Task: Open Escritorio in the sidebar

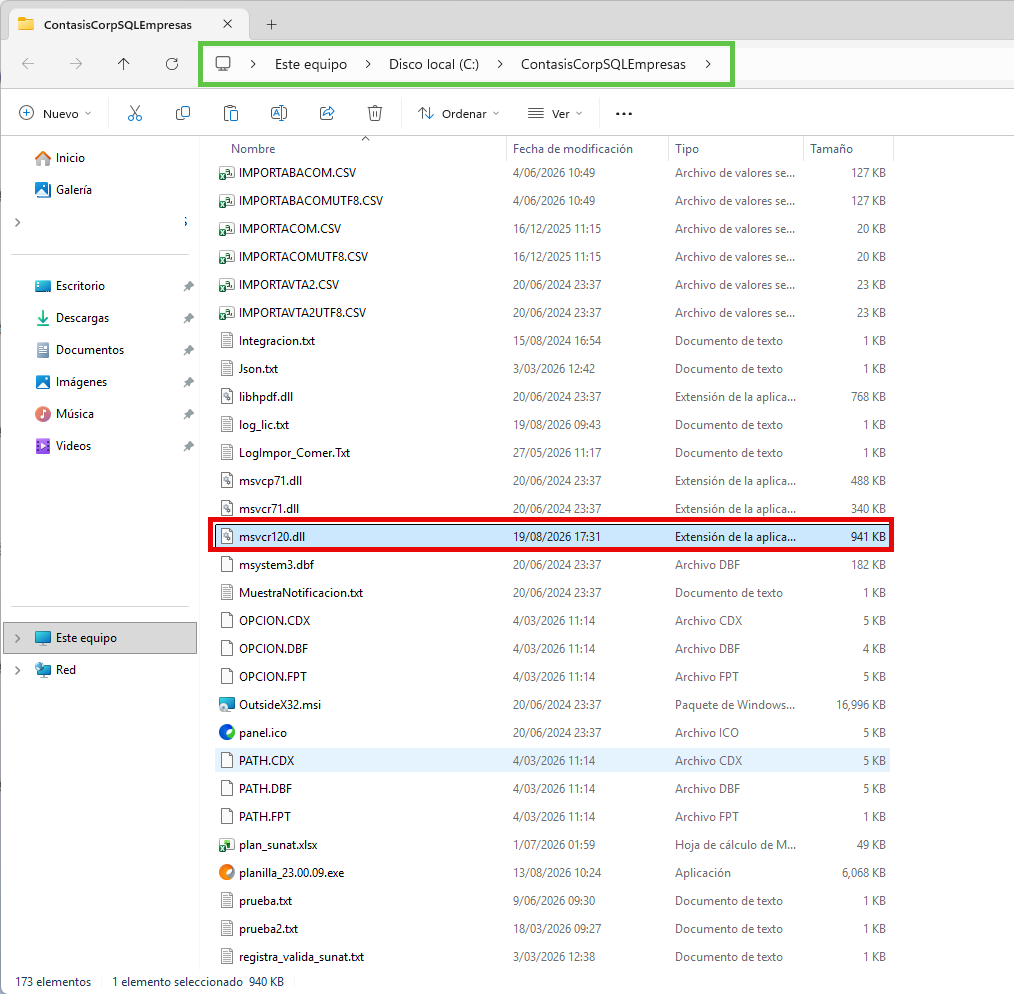Action: [x=80, y=286]
